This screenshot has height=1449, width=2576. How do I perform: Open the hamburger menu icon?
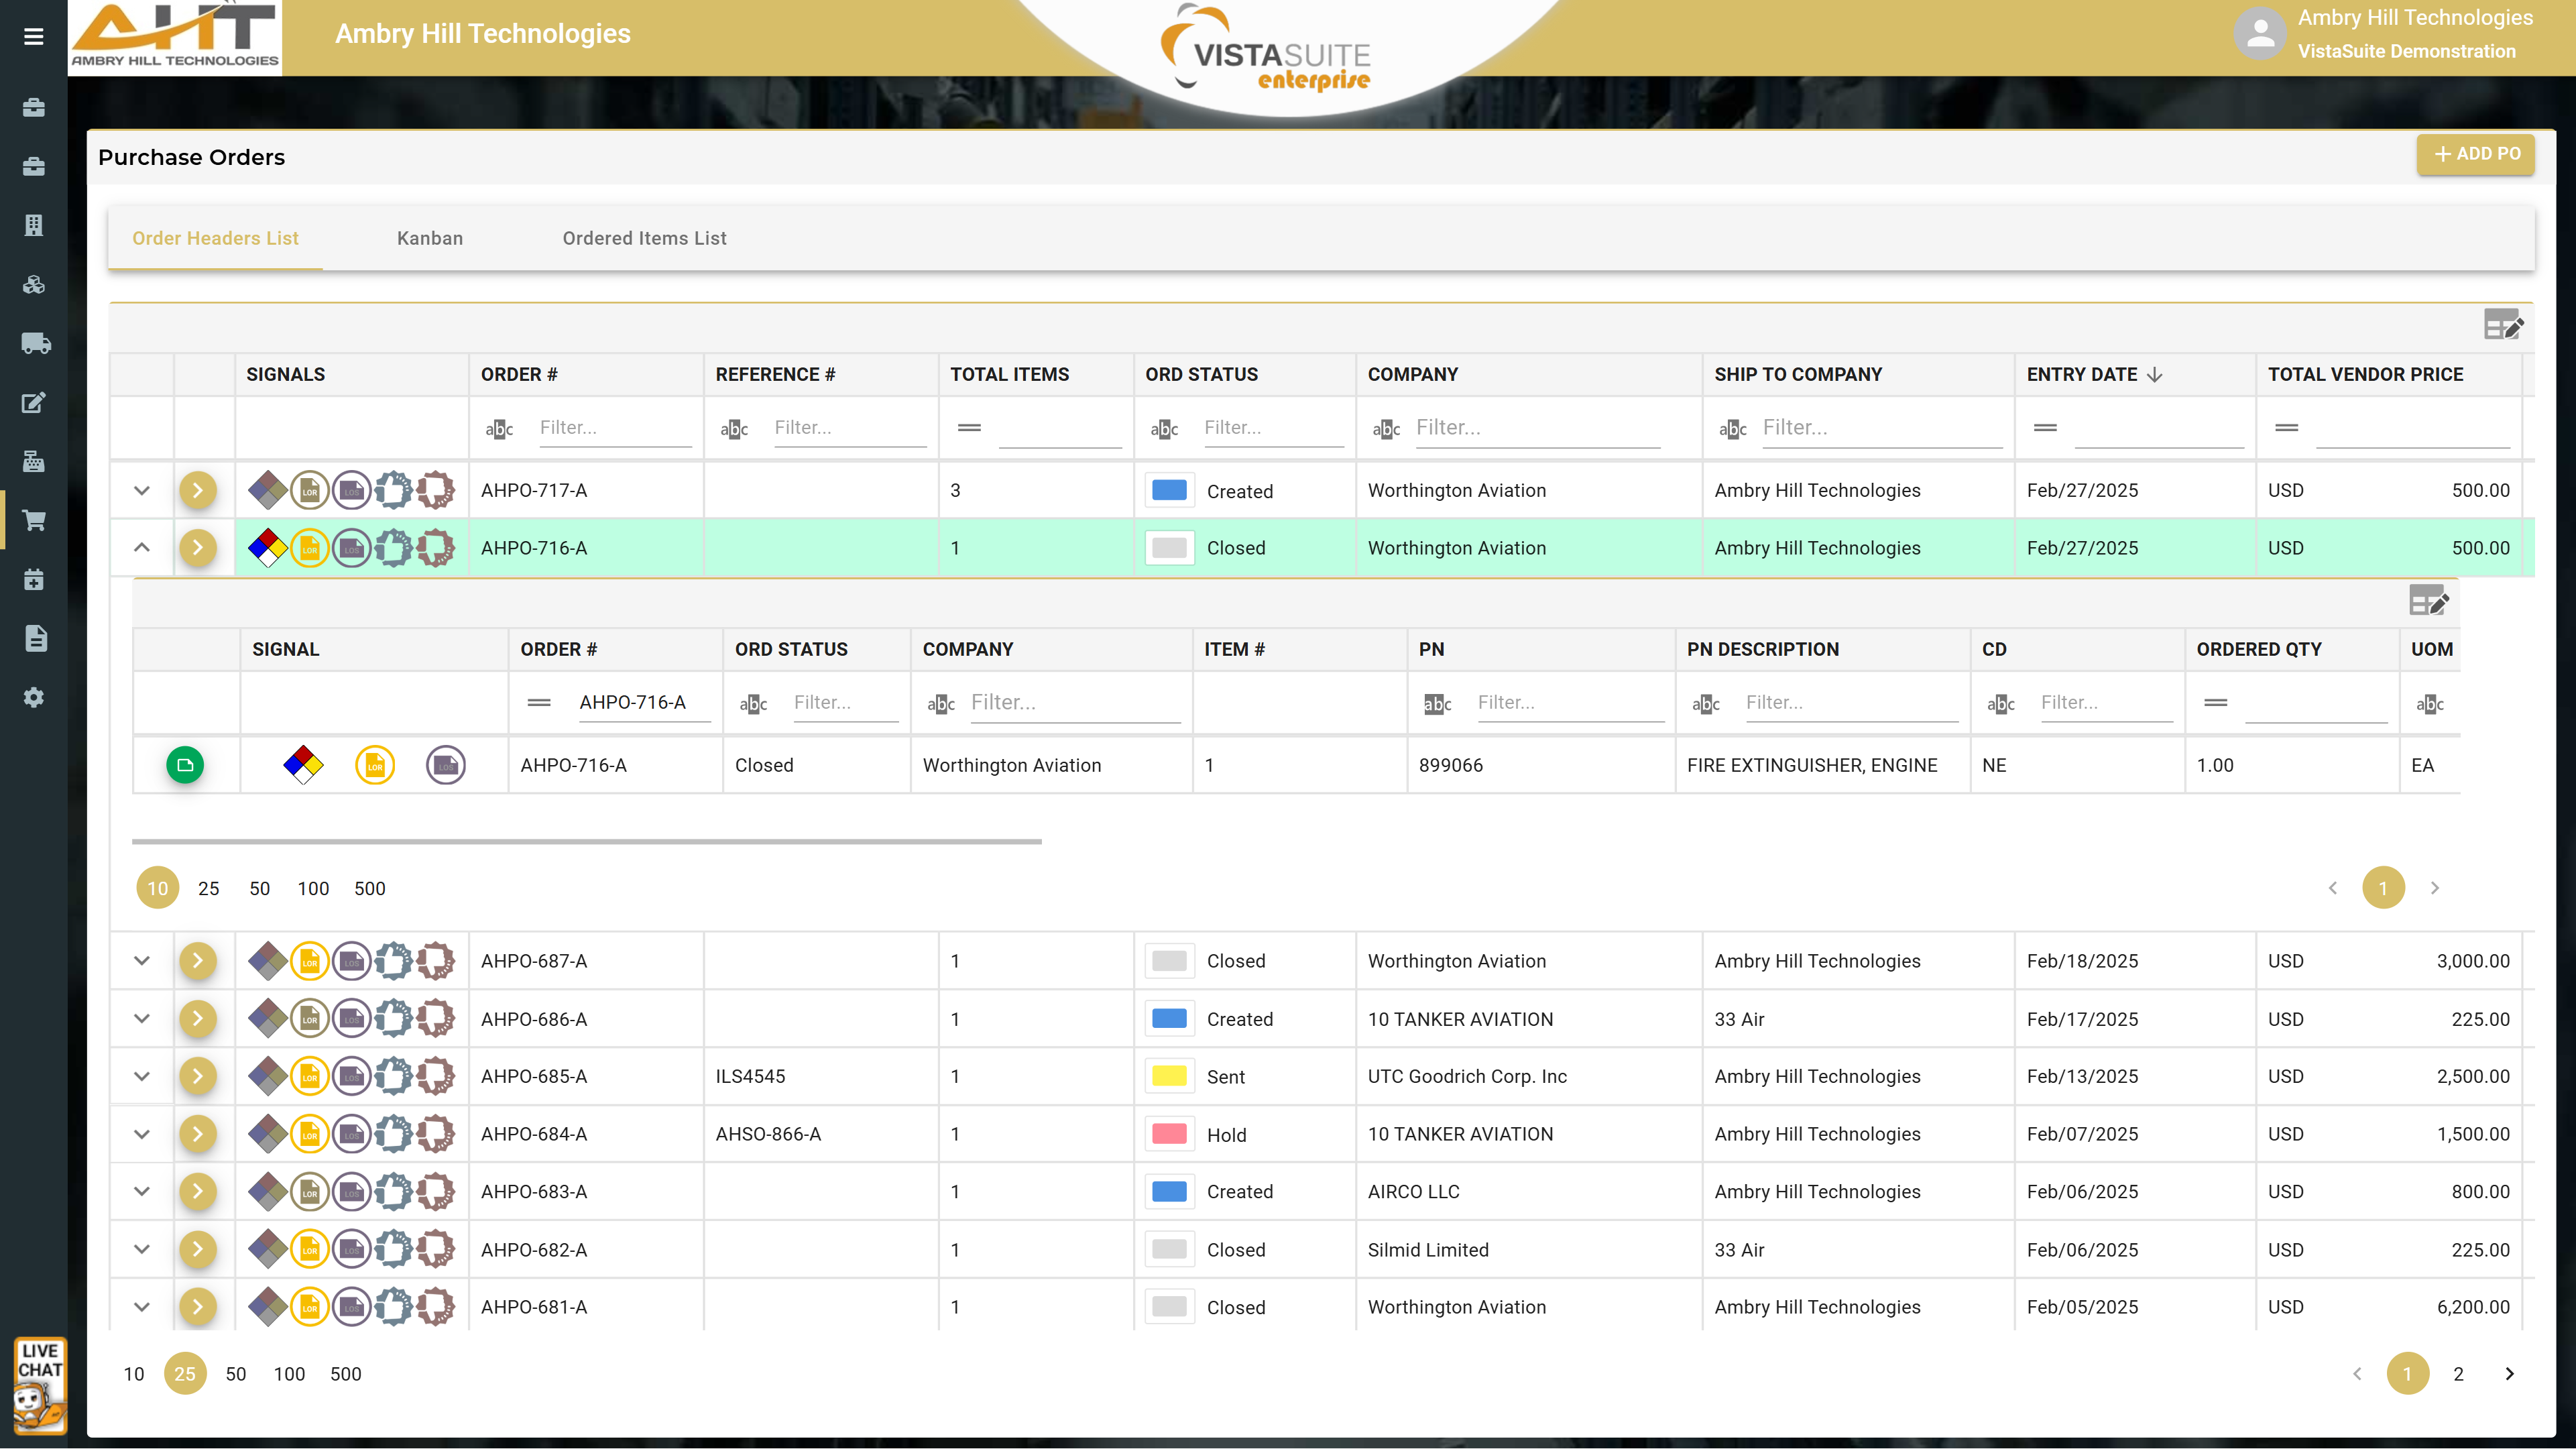click(x=33, y=37)
